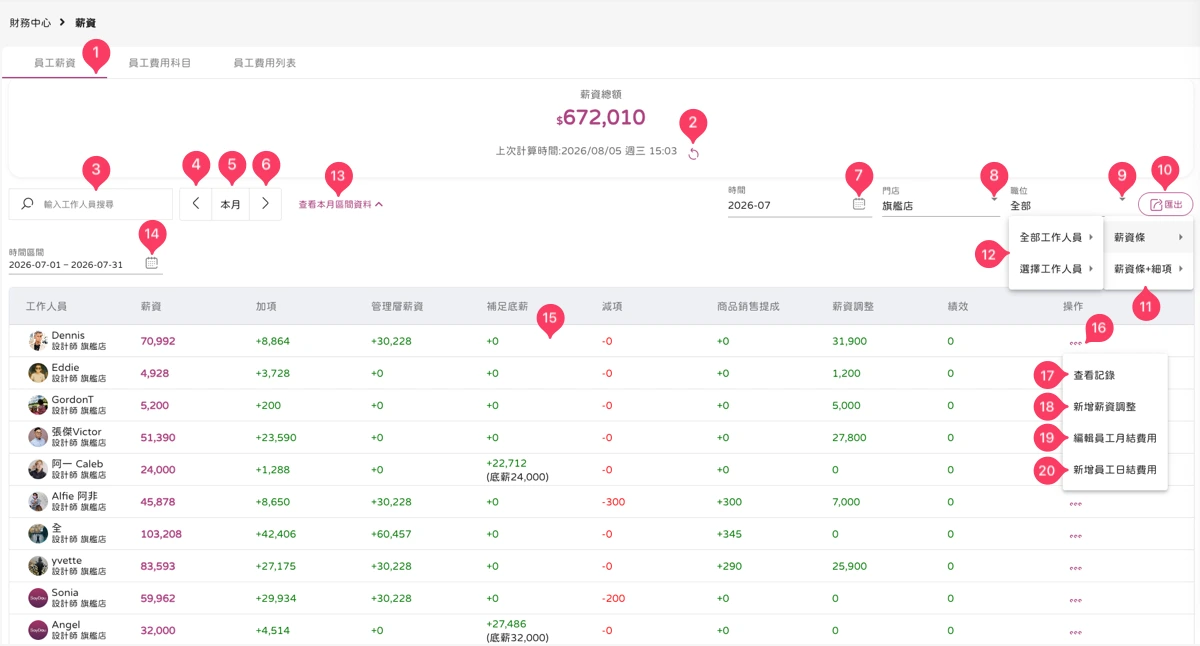Click 阿一 Caleb's avatar photo

click(x=38, y=469)
